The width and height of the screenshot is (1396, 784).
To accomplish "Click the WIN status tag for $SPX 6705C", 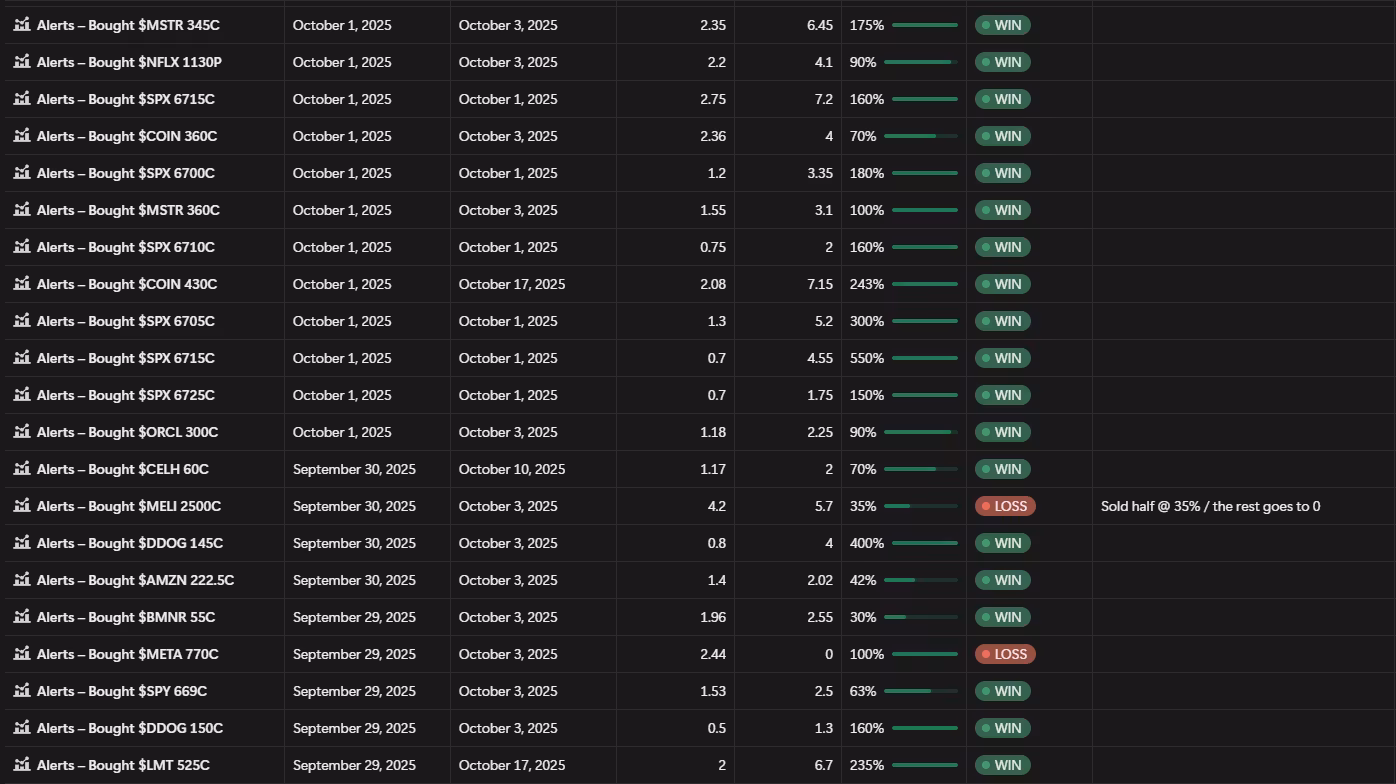I will point(1002,321).
